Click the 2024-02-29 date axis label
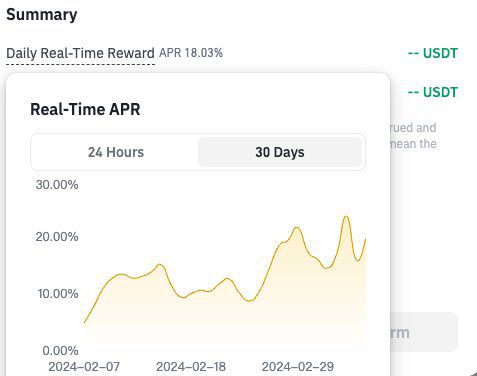This screenshot has height=376, width=477. [x=298, y=367]
